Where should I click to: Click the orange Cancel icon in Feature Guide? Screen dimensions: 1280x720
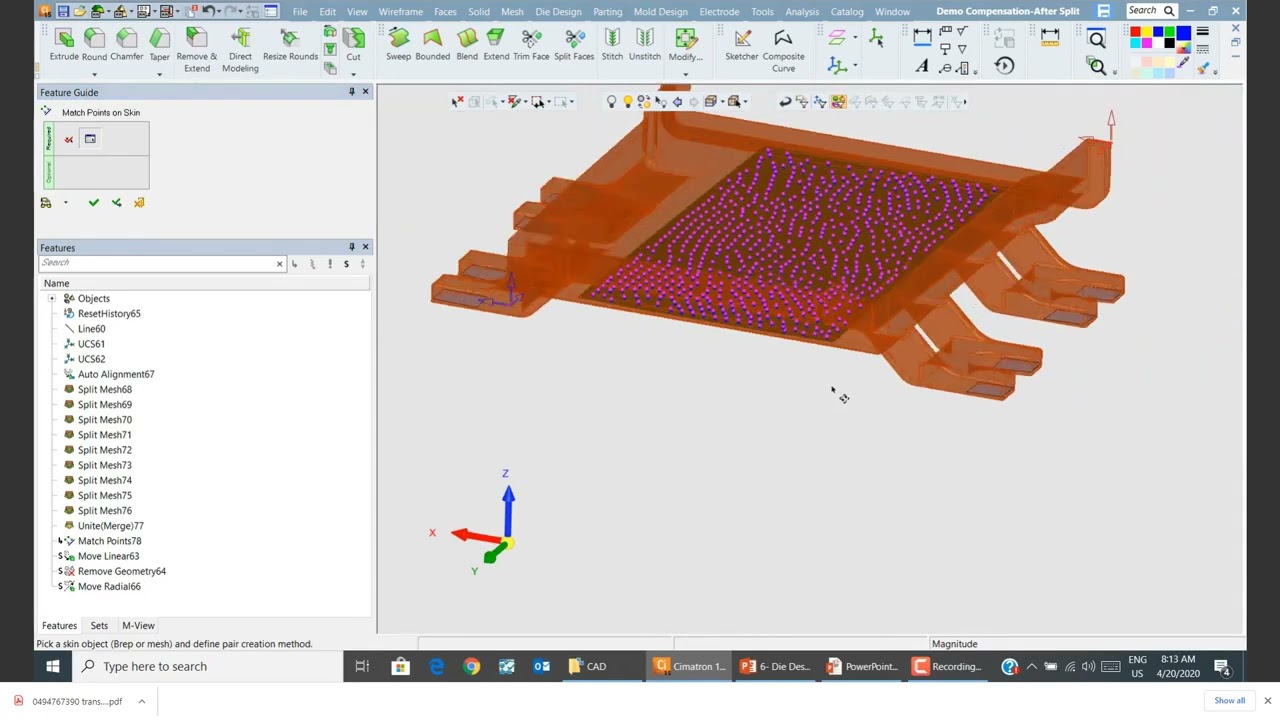(139, 203)
